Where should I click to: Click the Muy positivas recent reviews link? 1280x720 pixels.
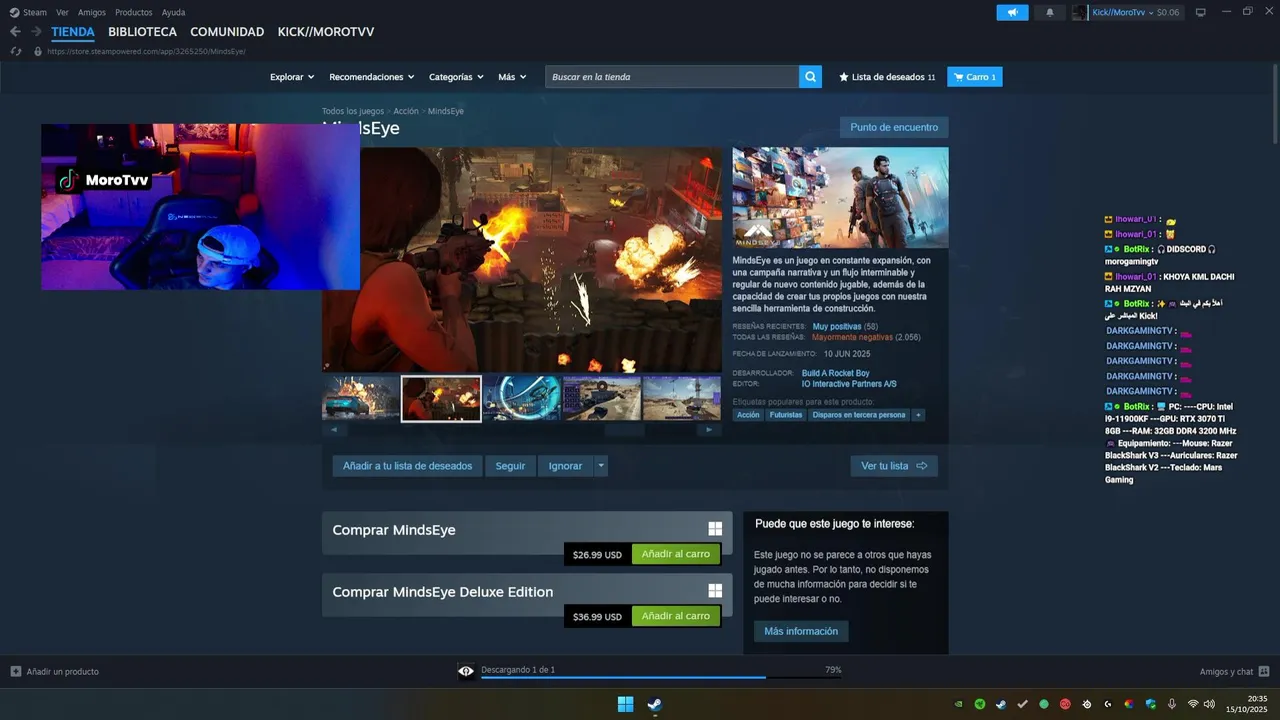[x=837, y=327]
